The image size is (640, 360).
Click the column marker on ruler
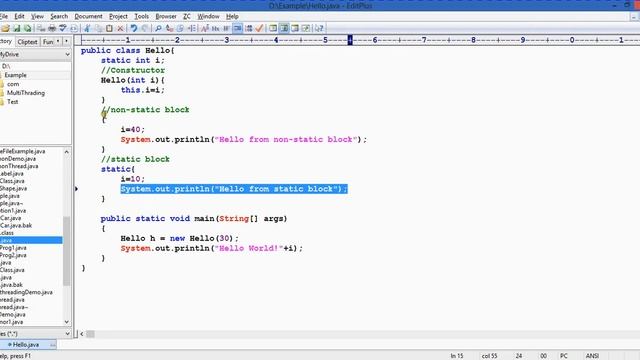[x=350, y=40]
